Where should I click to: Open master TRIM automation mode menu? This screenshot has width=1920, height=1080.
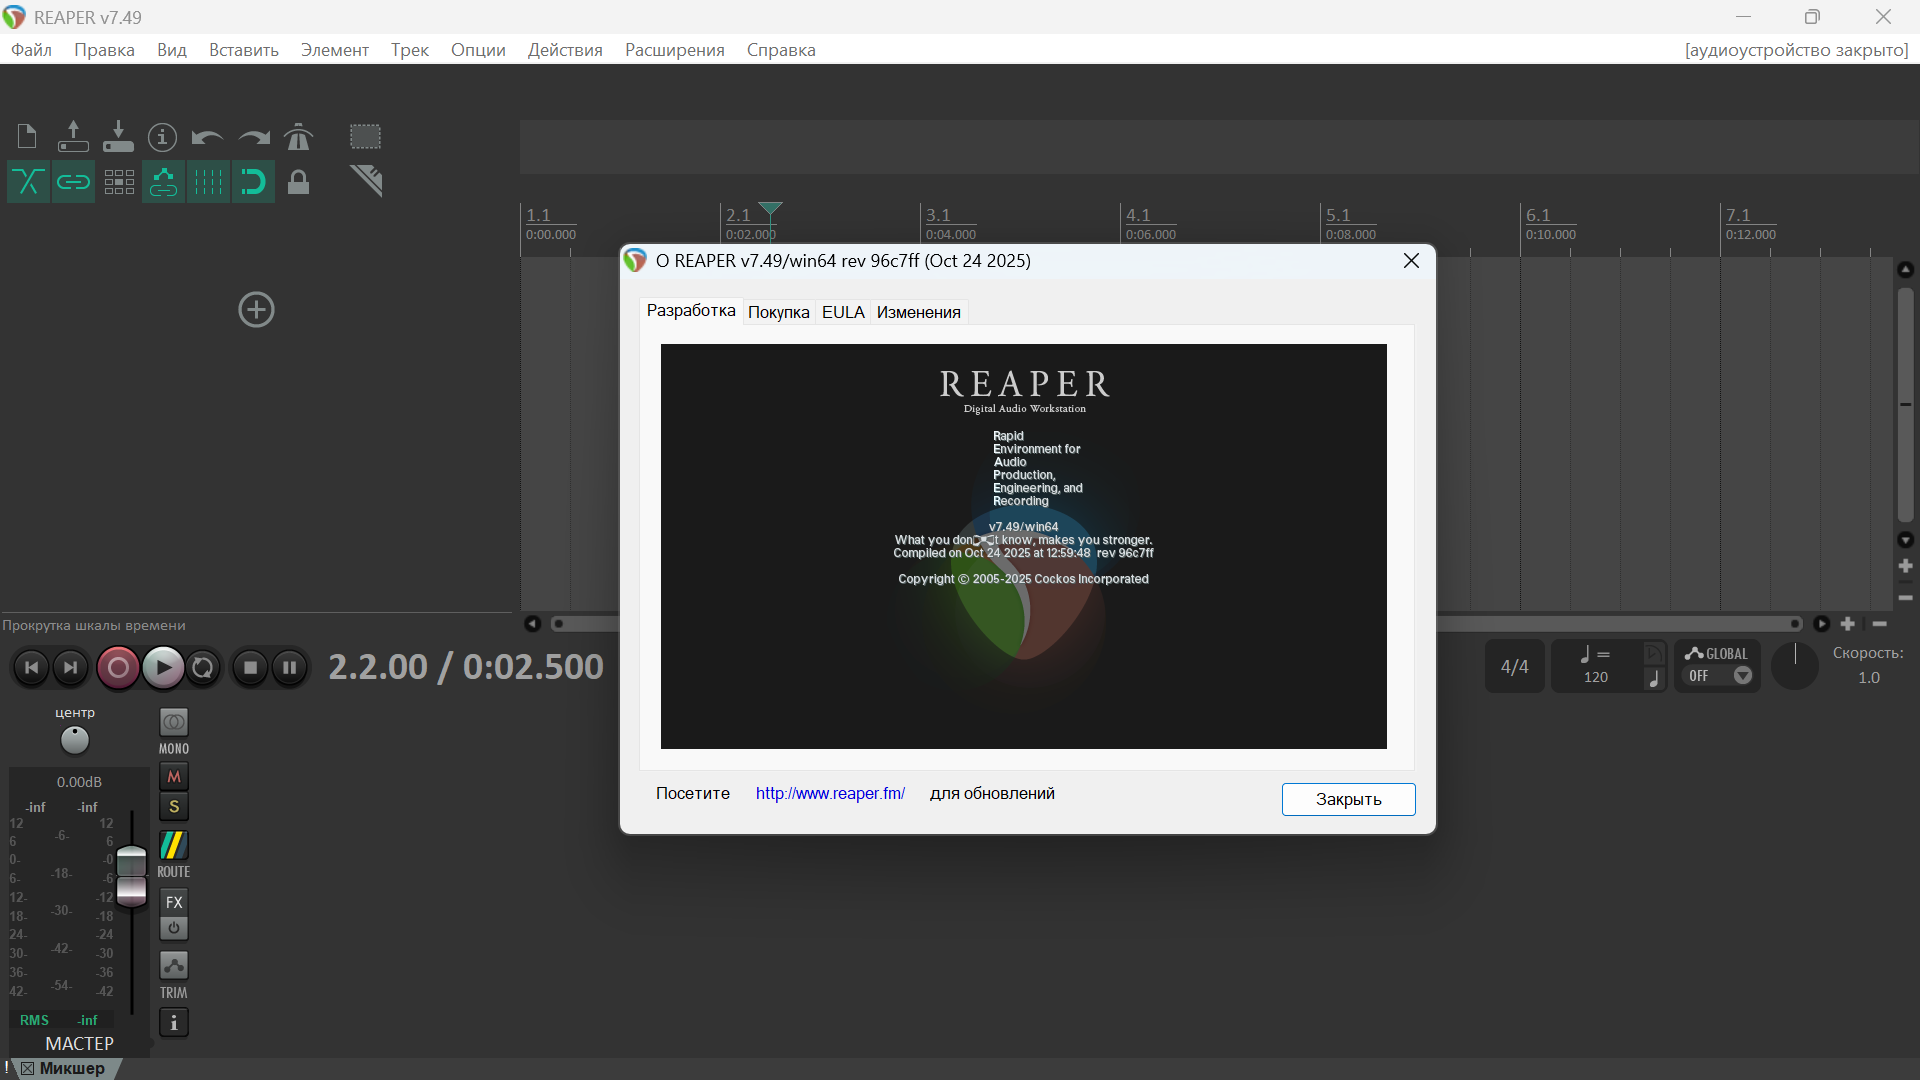[174, 966]
